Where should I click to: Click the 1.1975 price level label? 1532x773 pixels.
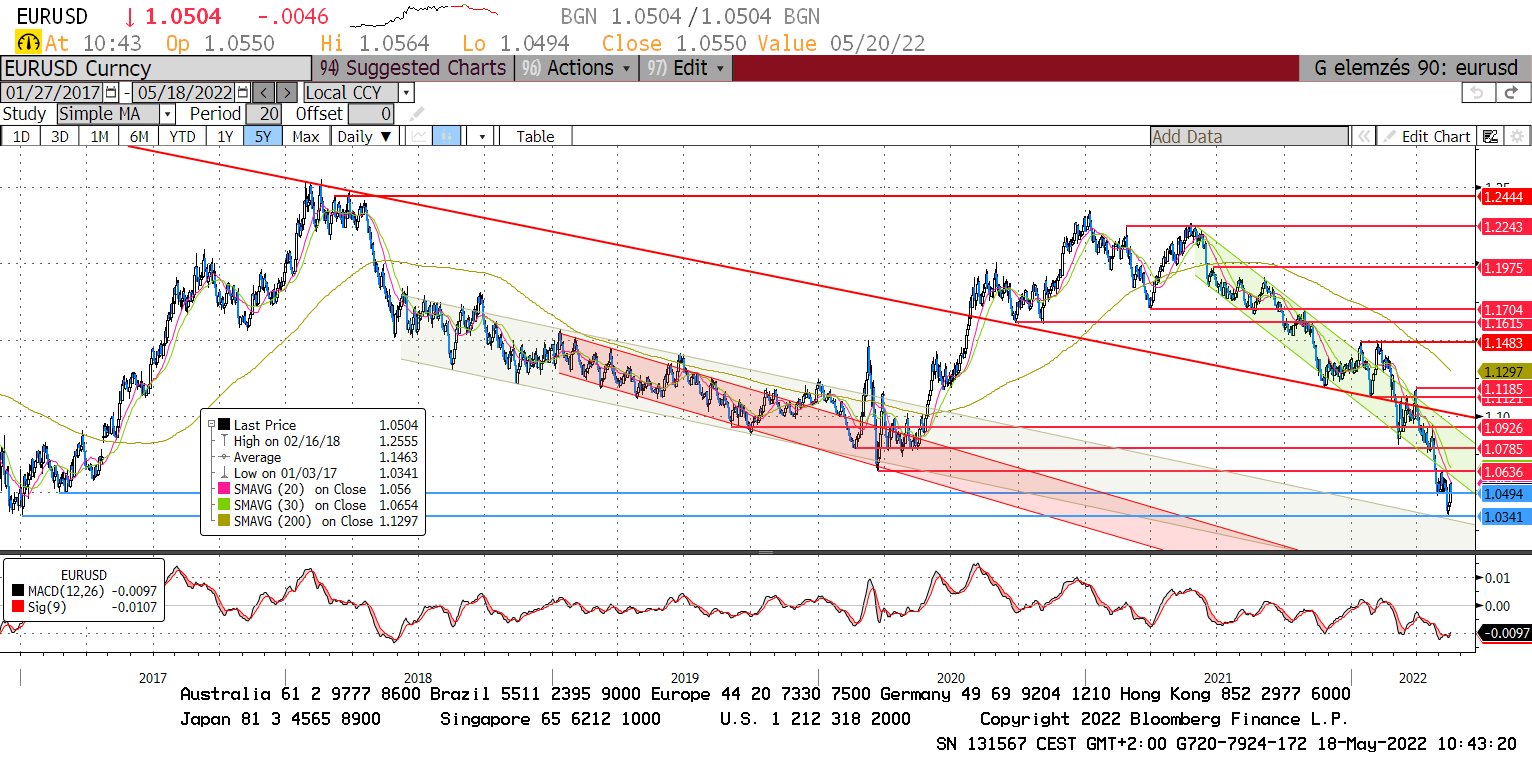[1503, 267]
